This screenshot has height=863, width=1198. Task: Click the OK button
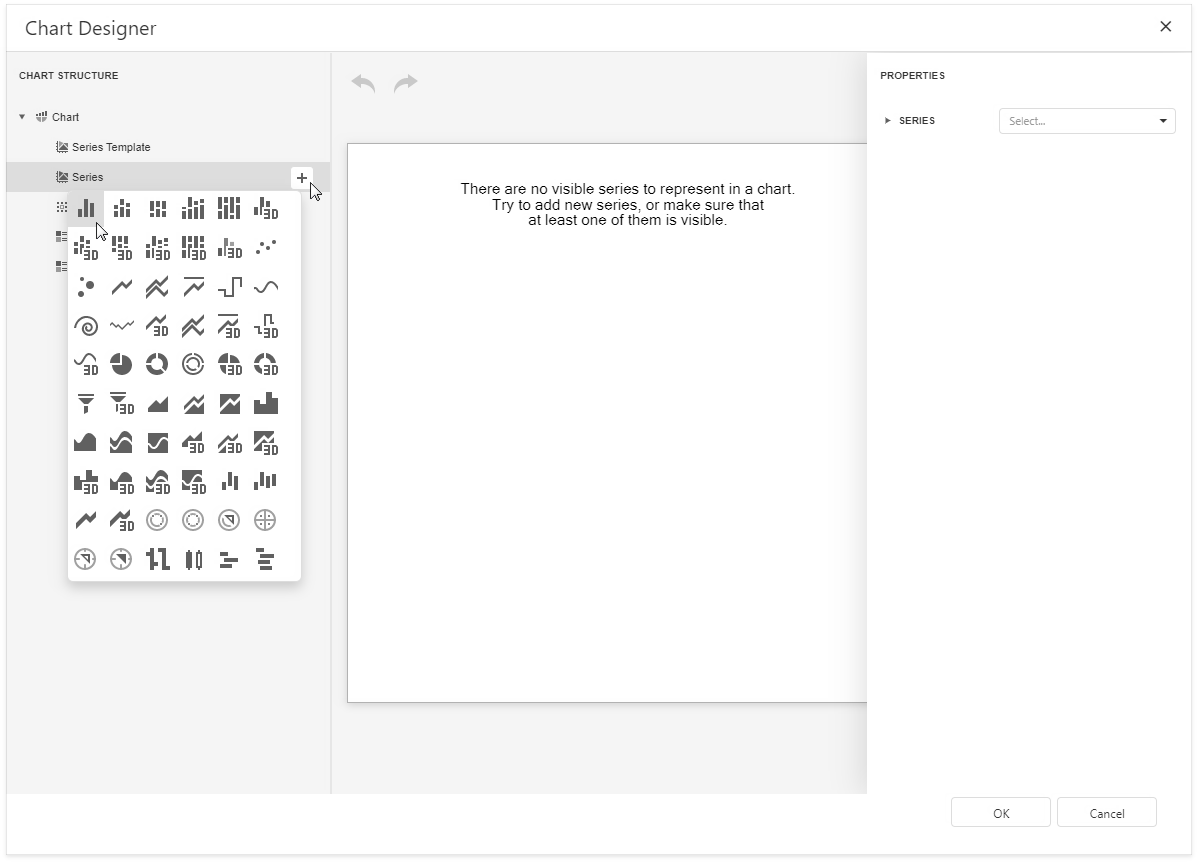pos(999,812)
